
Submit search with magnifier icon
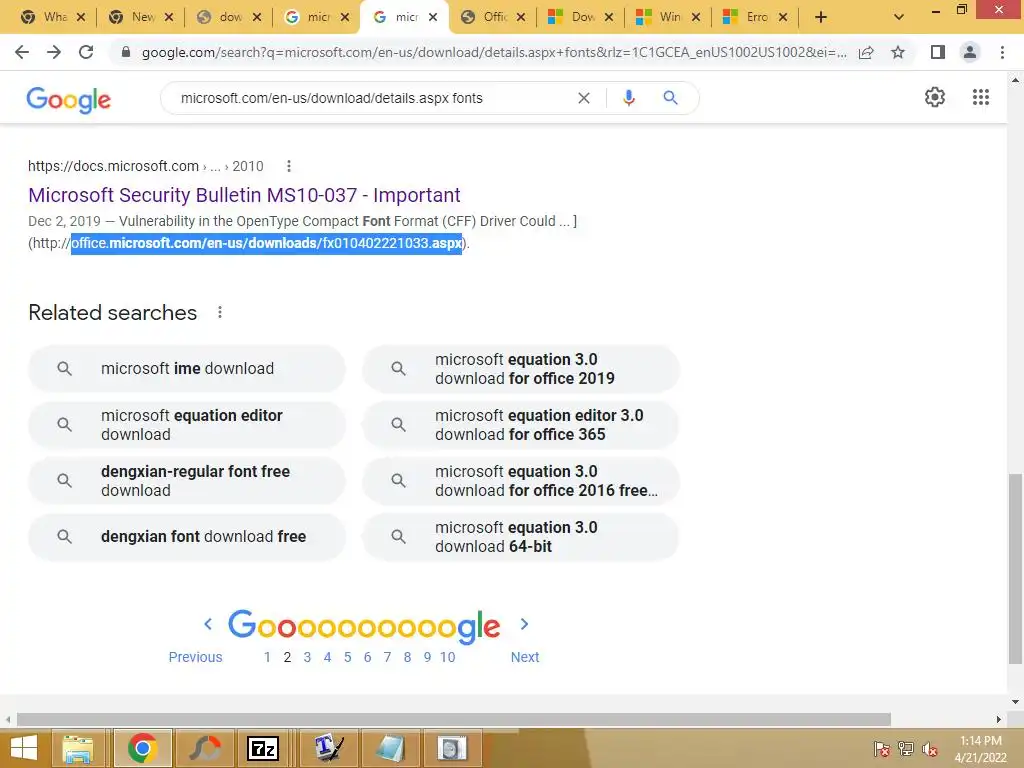pos(670,98)
